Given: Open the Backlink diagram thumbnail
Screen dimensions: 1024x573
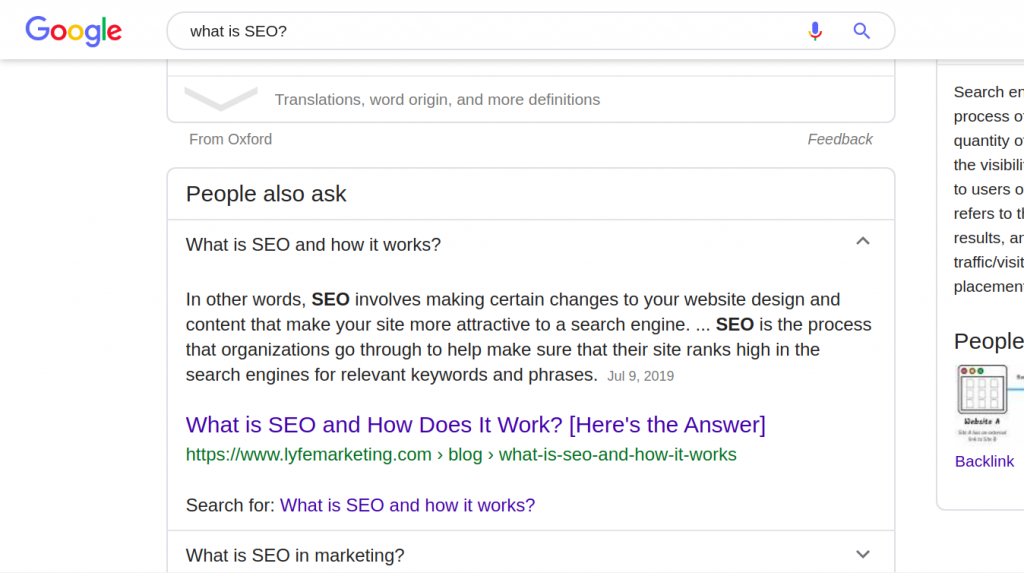Looking at the screenshot, I should (x=985, y=403).
